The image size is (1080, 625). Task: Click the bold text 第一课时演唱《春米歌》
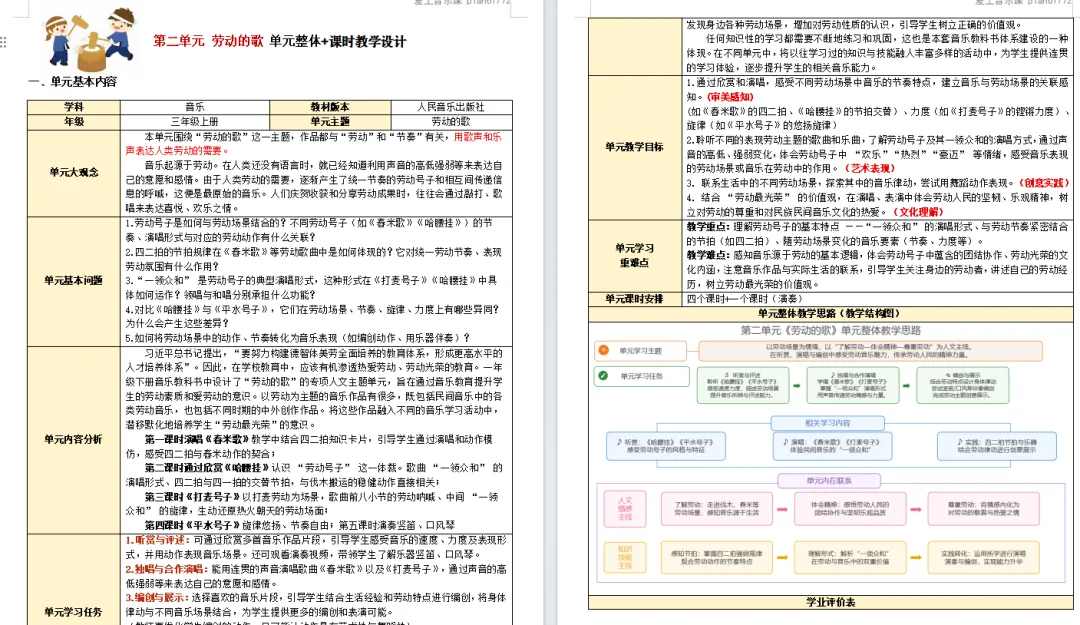[197, 439]
